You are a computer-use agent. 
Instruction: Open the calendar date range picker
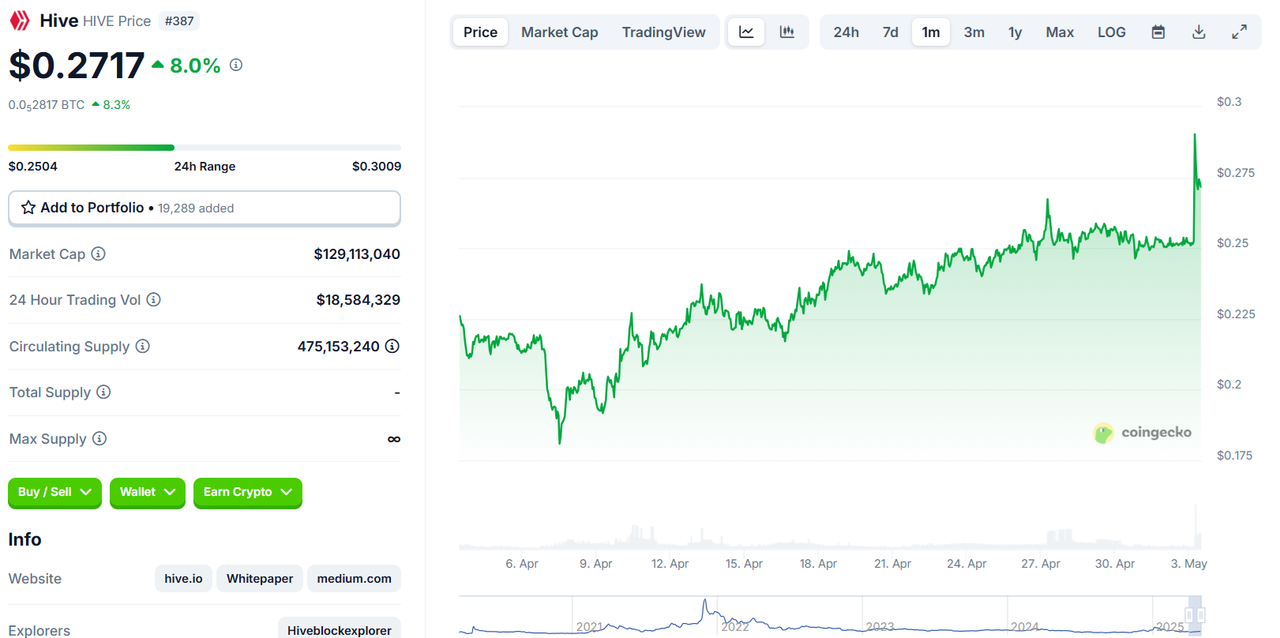coord(1158,32)
